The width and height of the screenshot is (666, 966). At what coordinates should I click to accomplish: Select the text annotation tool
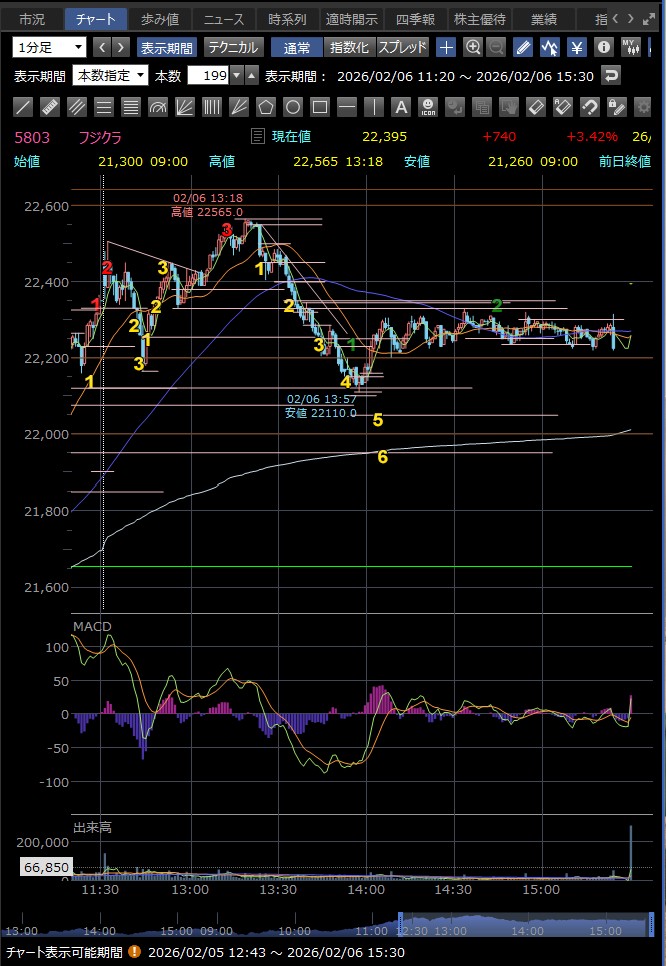click(400, 107)
